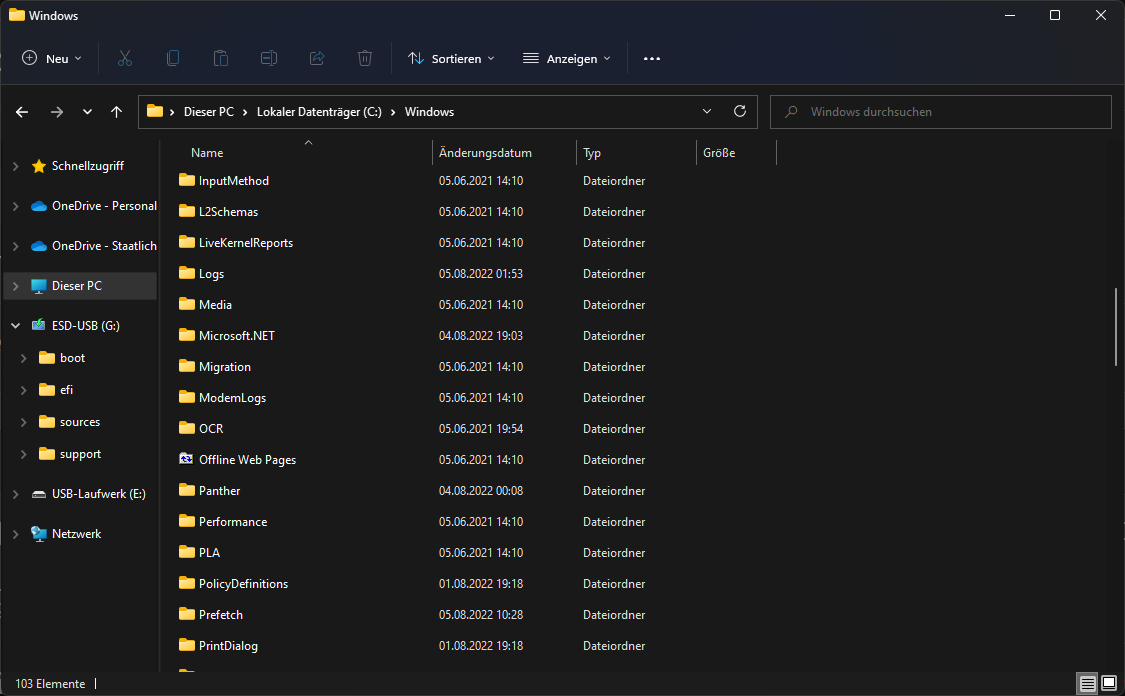Select the PrintDialog folder
Image resolution: width=1125 pixels, height=696 pixels.
click(228, 646)
